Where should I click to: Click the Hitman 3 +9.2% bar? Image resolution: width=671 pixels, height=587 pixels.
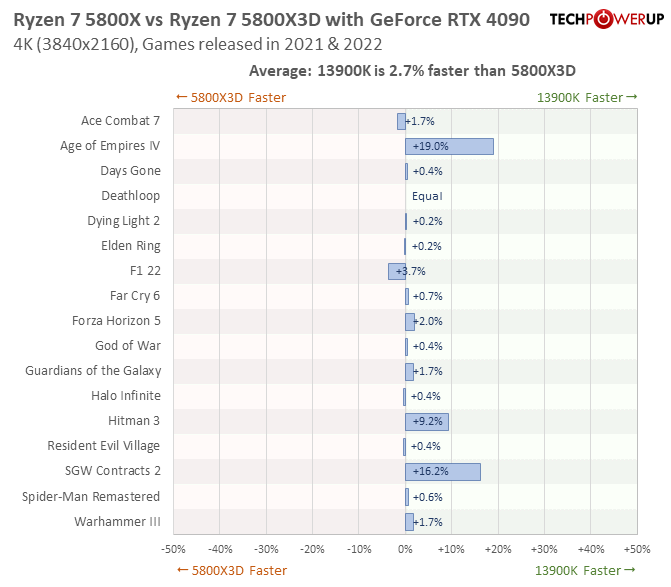427,422
